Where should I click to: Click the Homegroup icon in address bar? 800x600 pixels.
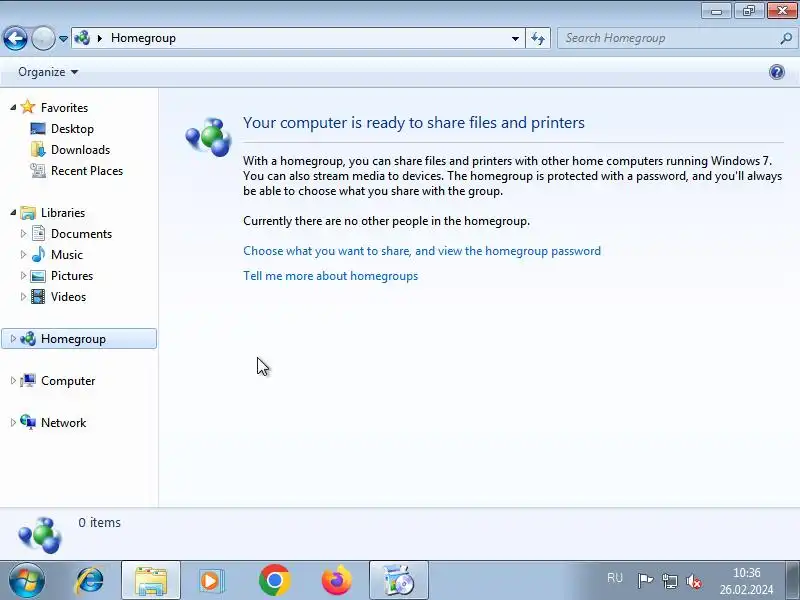click(82, 38)
